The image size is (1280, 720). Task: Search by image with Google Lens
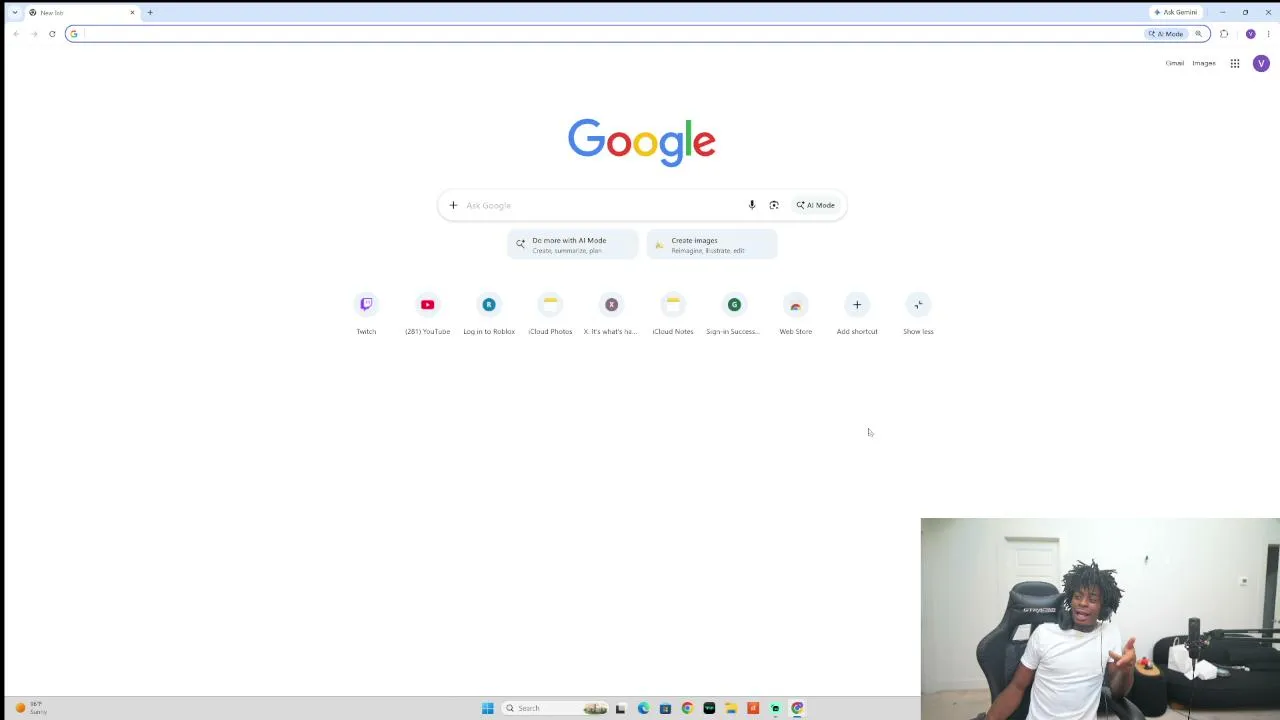click(x=774, y=205)
